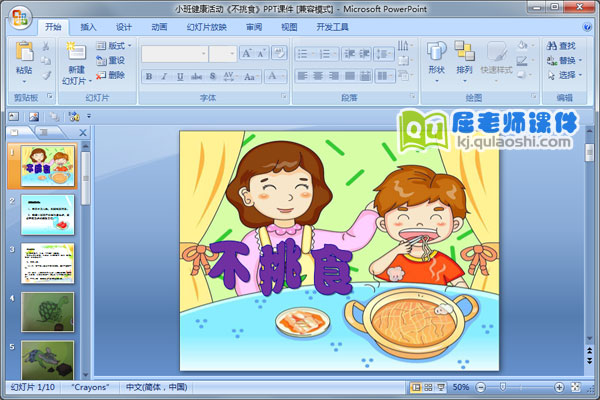Toggle Underline formatting
Screen dimensions: 600x400
180,77
